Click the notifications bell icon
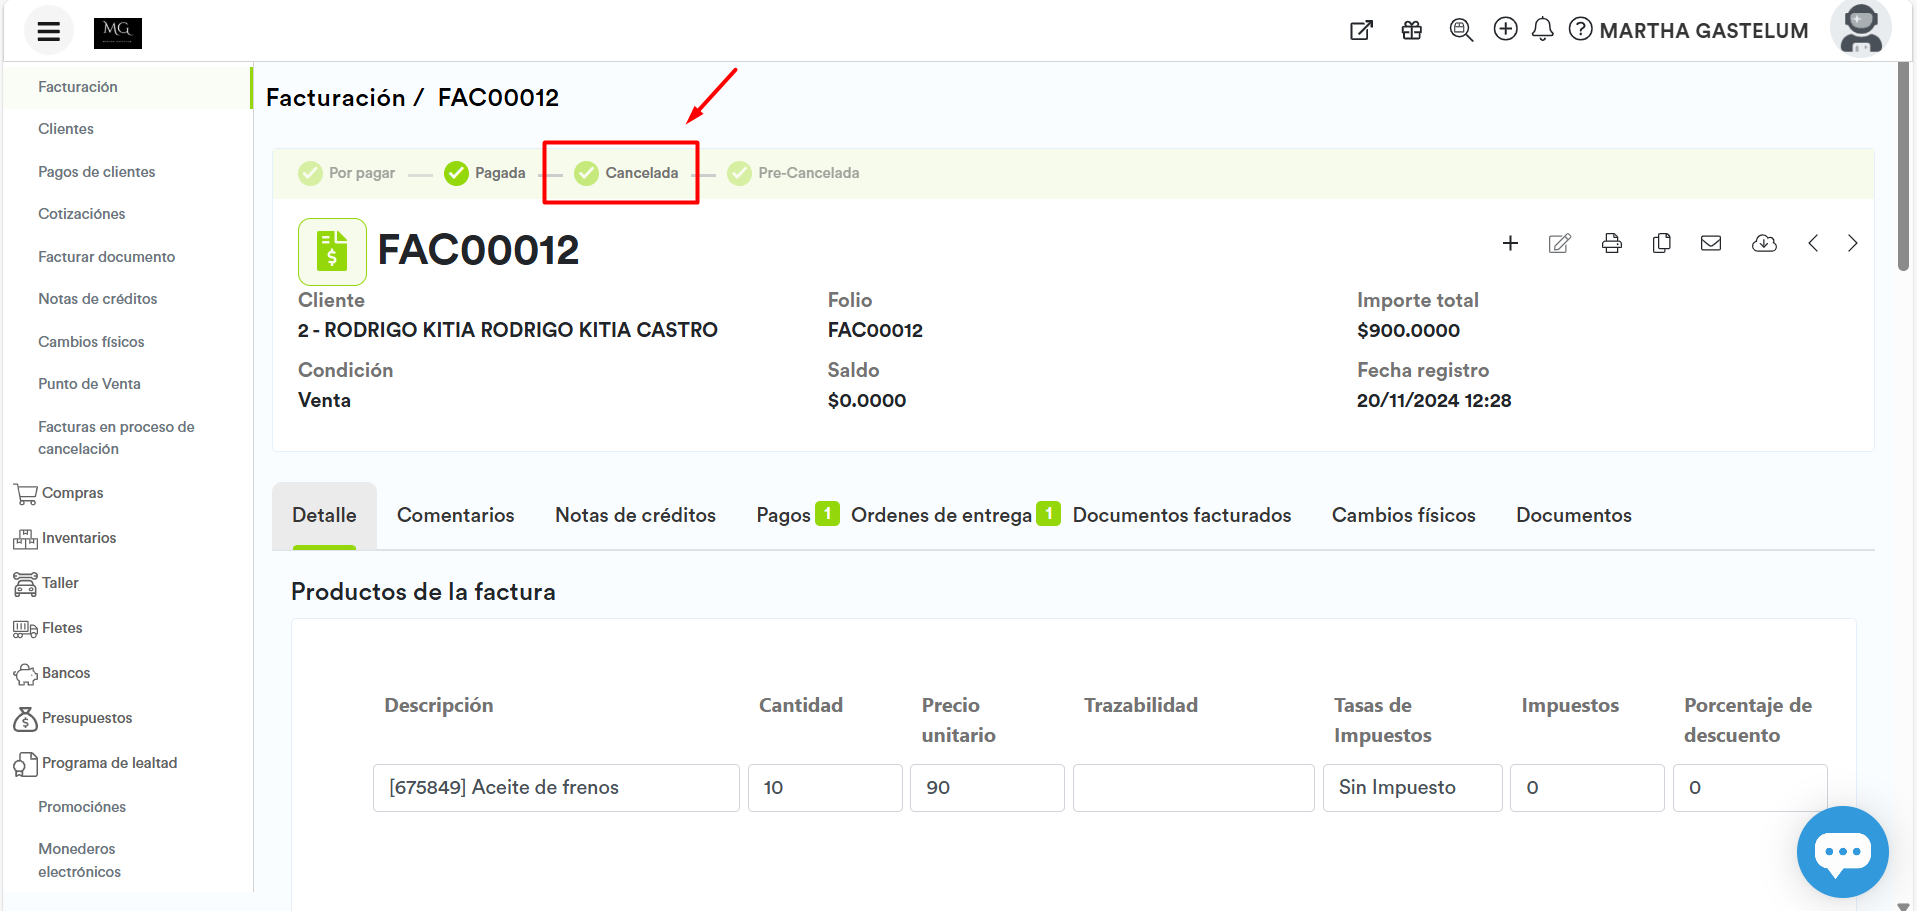This screenshot has height=911, width=1917. pyautogui.click(x=1542, y=30)
